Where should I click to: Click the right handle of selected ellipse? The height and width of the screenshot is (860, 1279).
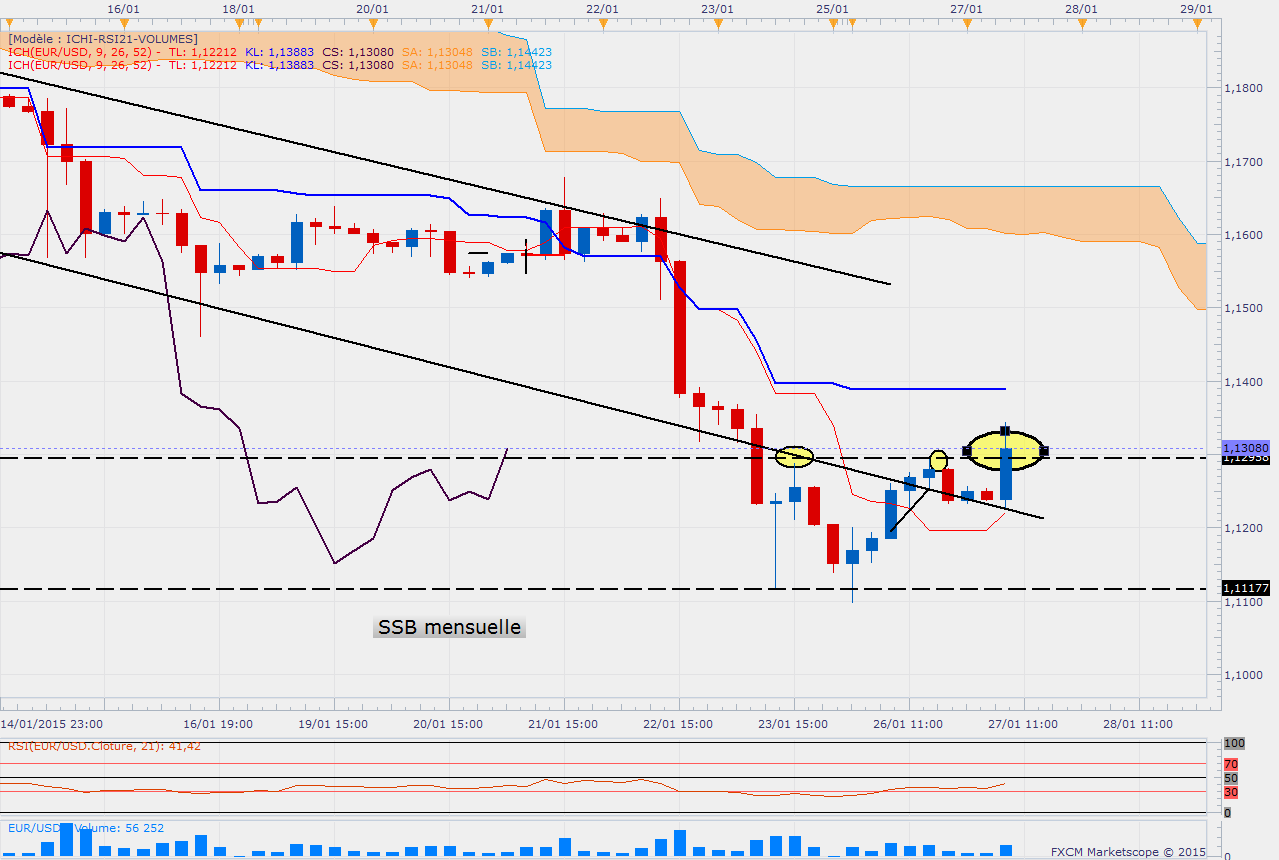pos(1044,451)
